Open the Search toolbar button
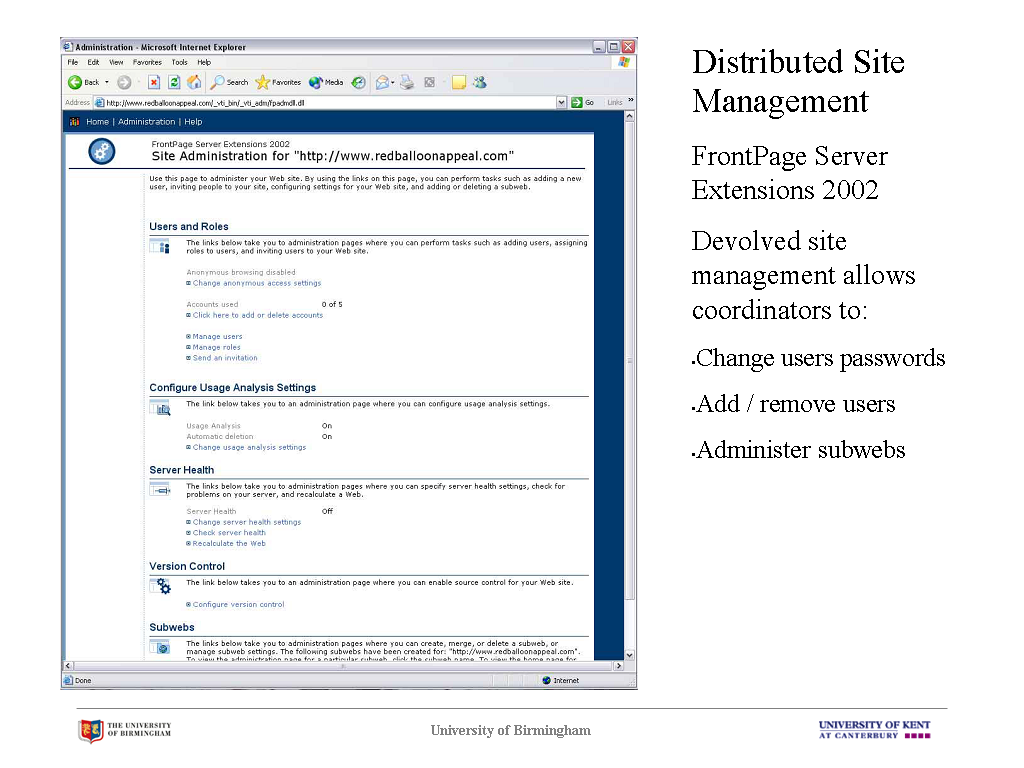The width and height of the screenshot is (1024, 768). [229, 82]
